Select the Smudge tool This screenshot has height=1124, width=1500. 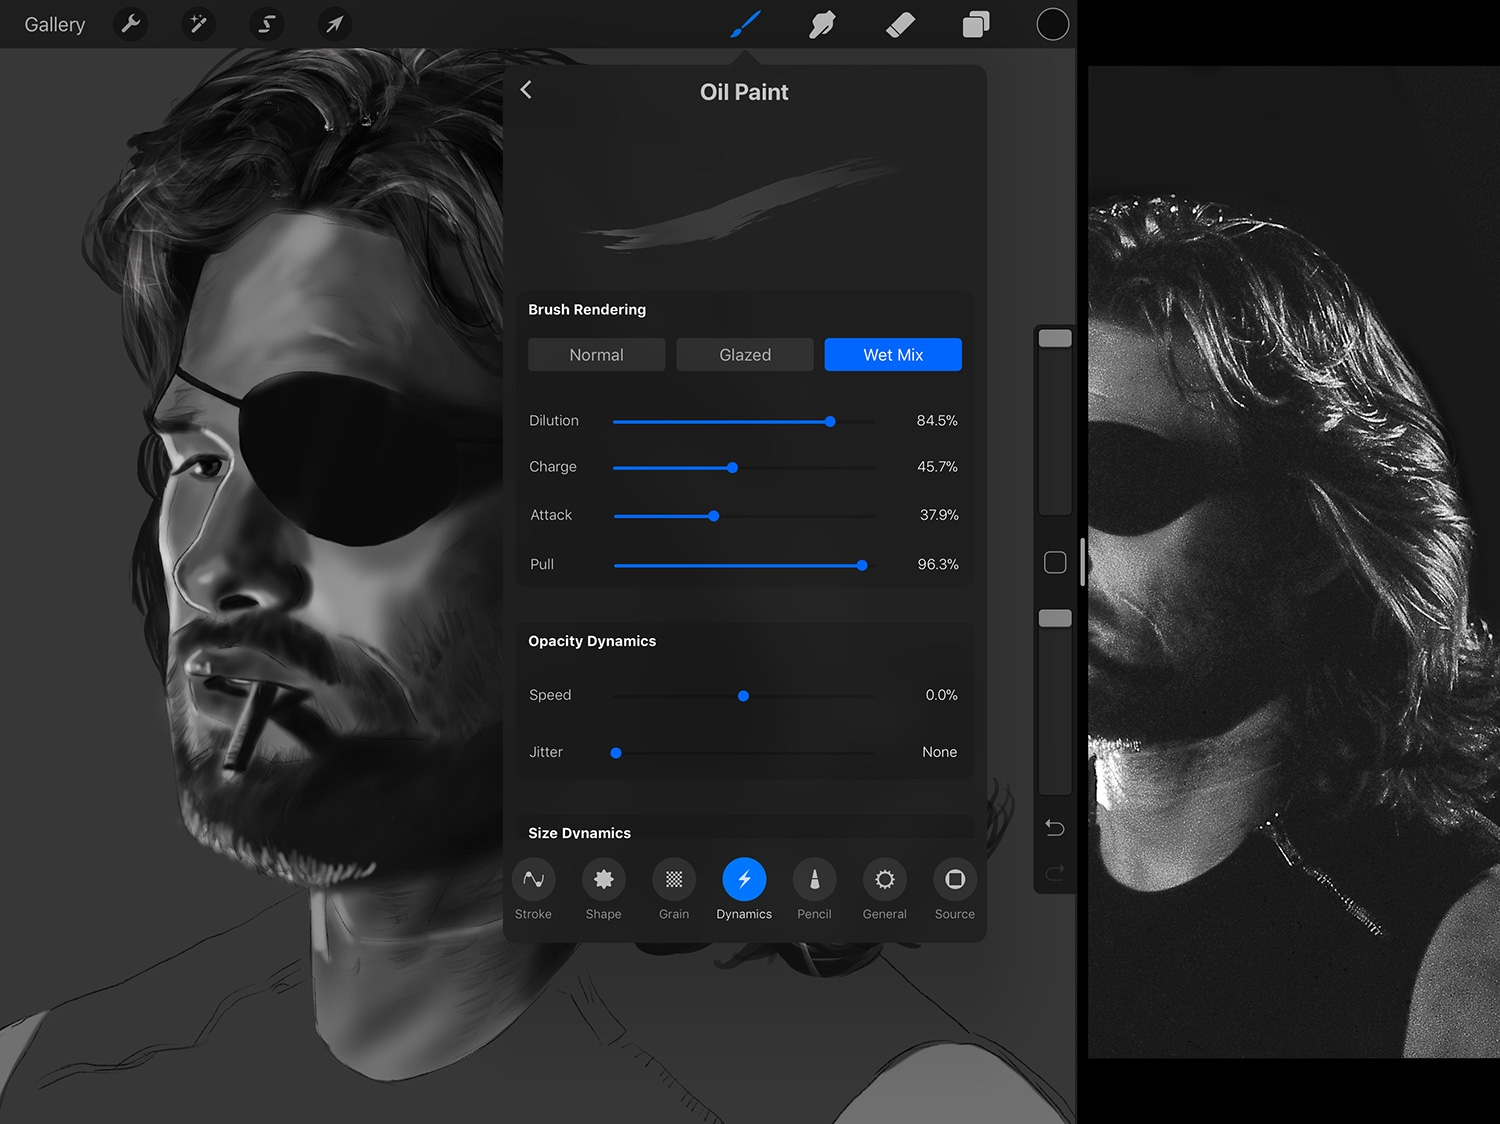click(822, 24)
